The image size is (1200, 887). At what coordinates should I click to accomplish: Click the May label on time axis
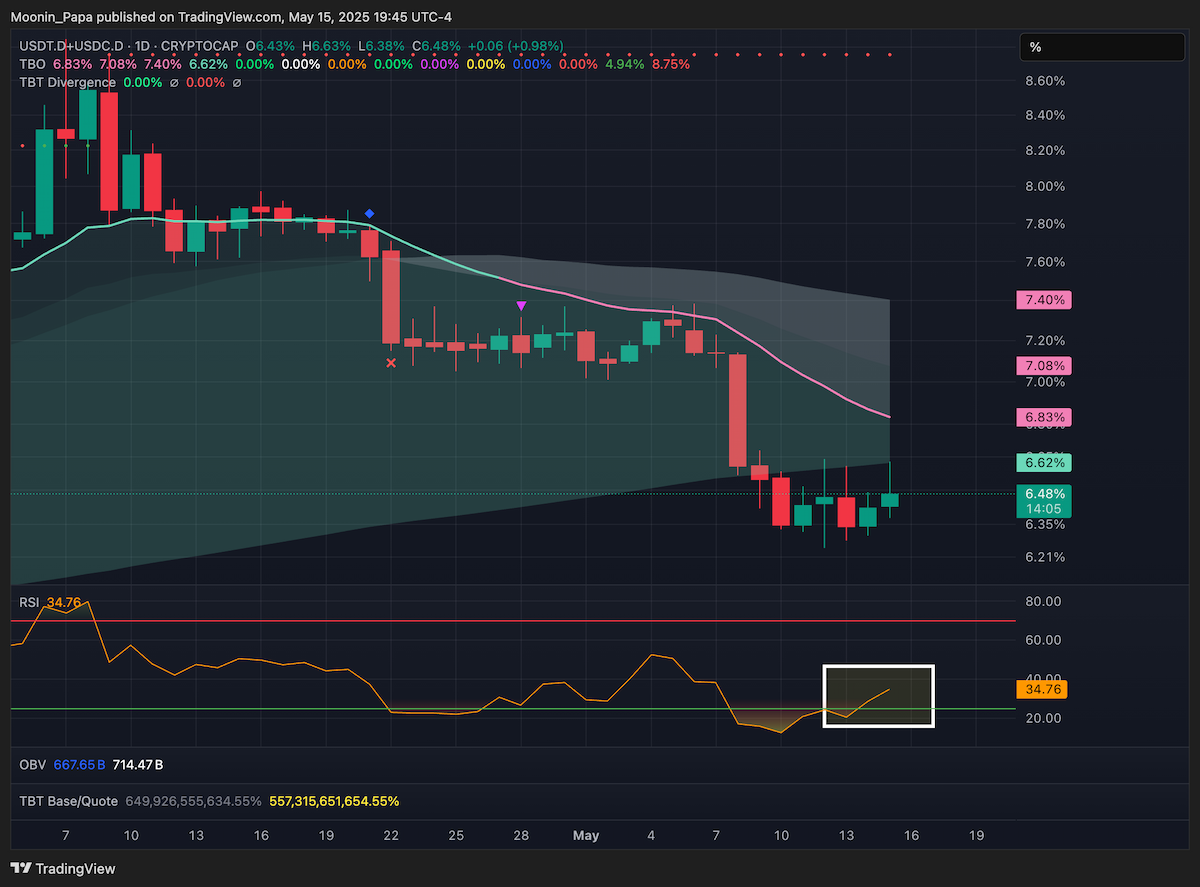(x=586, y=835)
